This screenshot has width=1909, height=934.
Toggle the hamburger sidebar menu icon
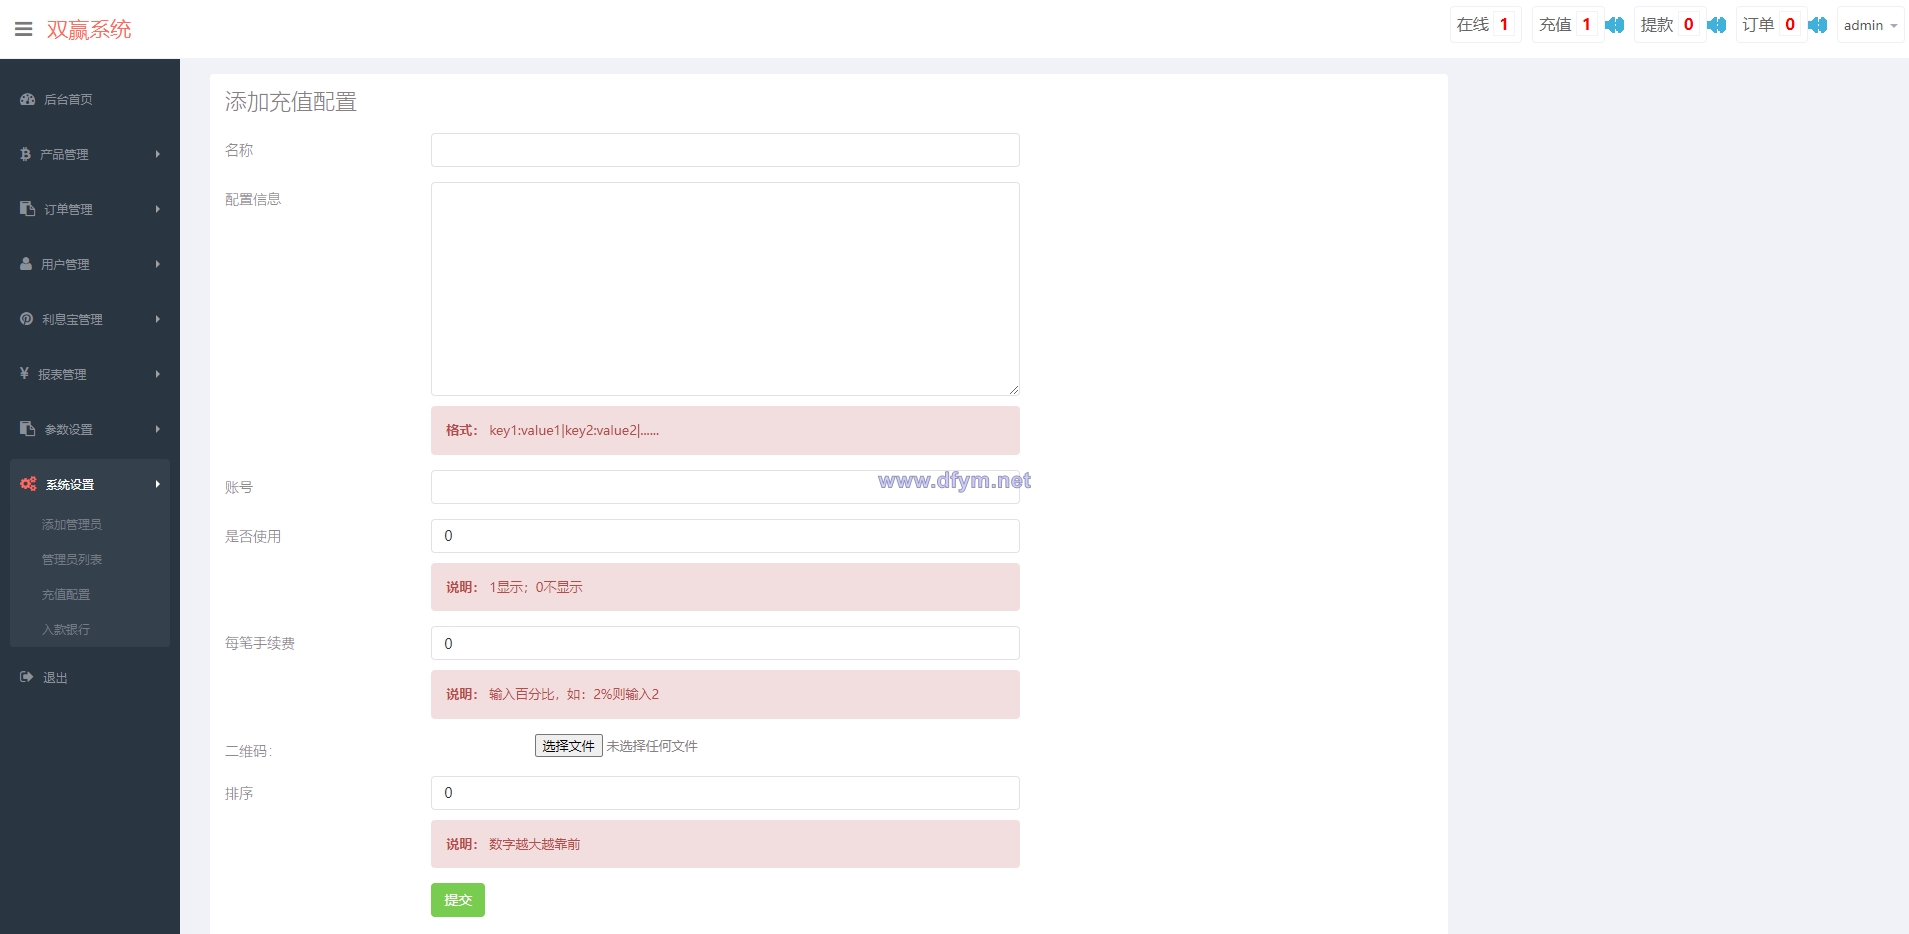[24, 29]
